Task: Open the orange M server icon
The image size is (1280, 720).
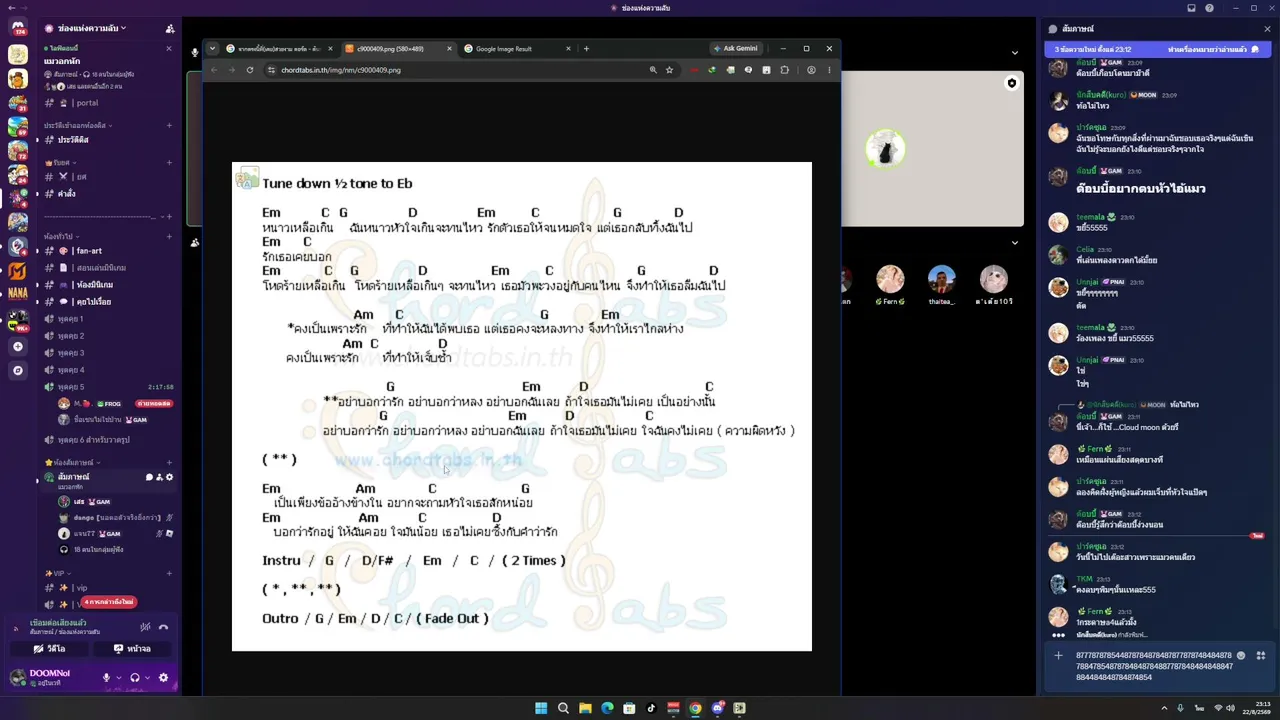Action: pos(18,271)
